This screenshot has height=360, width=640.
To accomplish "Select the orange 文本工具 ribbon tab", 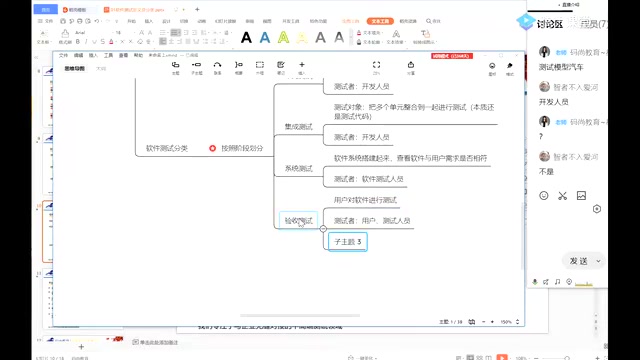I will tap(380, 21).
